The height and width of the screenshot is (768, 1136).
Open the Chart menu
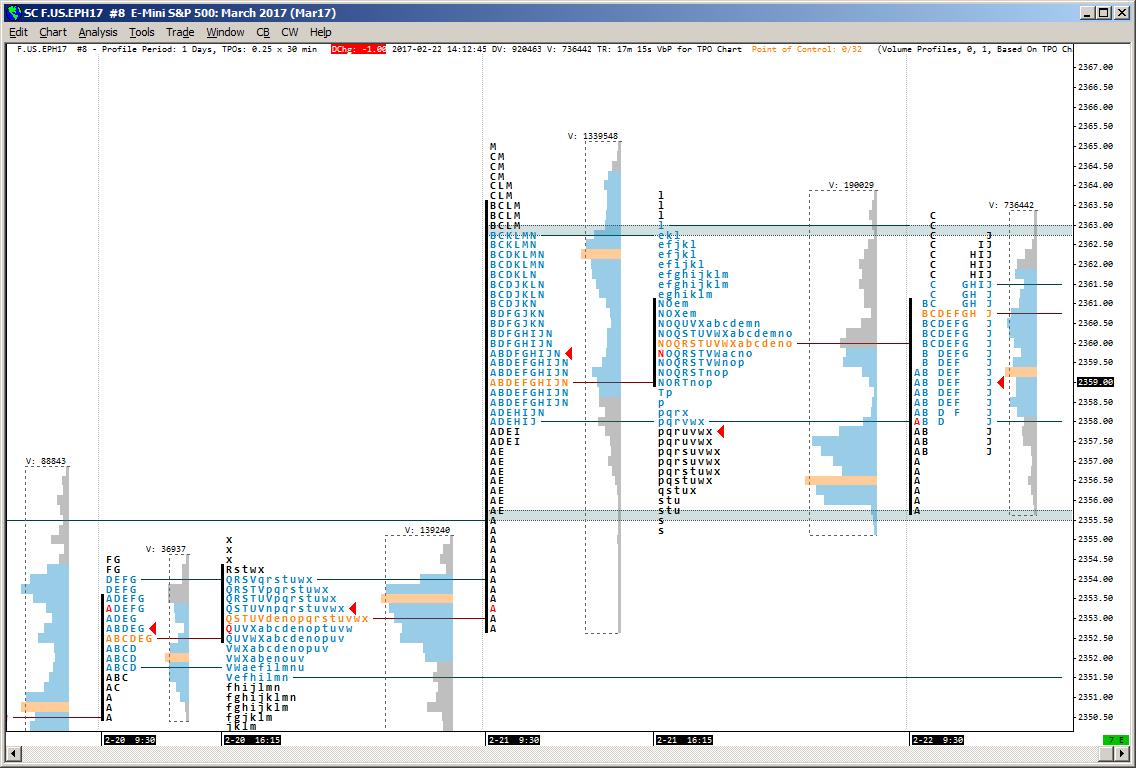(53, 32)
